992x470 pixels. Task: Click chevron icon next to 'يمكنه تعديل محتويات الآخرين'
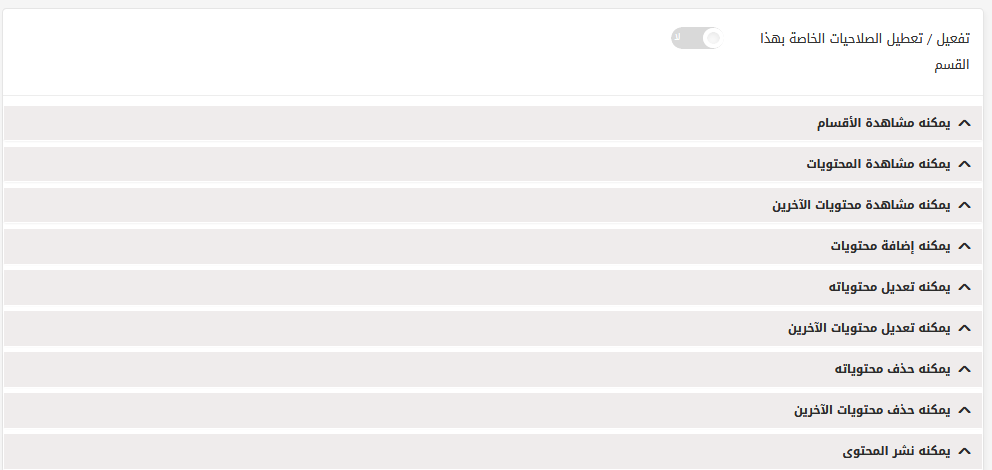[964, 328]
